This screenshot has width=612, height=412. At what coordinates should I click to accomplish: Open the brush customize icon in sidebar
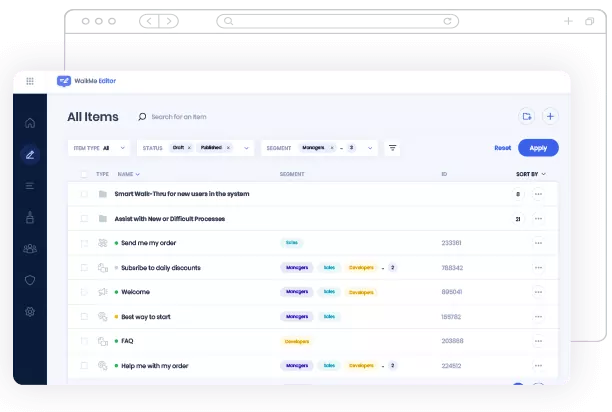[x=30, y=217]
